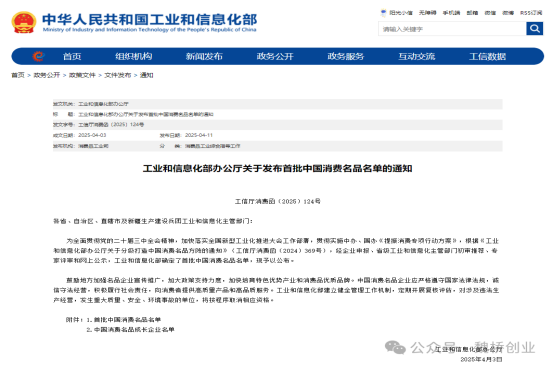Click the 政策文件 breadcrumb link

[82, 75]
